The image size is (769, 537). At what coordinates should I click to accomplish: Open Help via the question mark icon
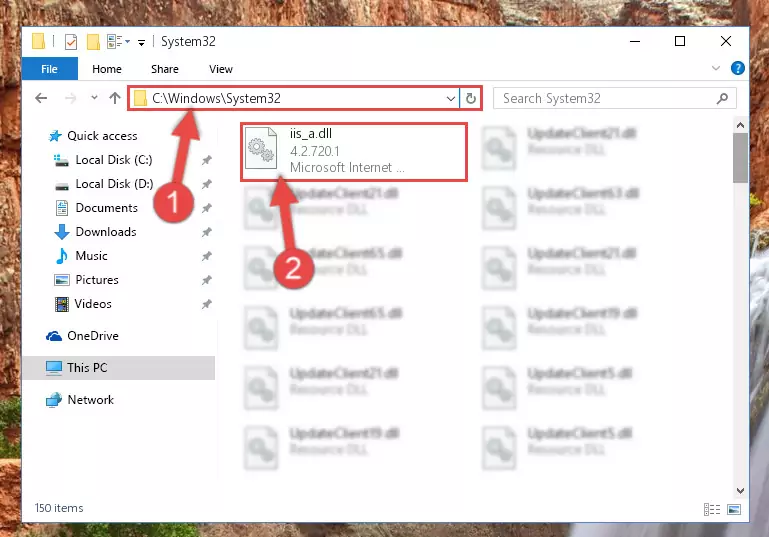click(737, 68)
